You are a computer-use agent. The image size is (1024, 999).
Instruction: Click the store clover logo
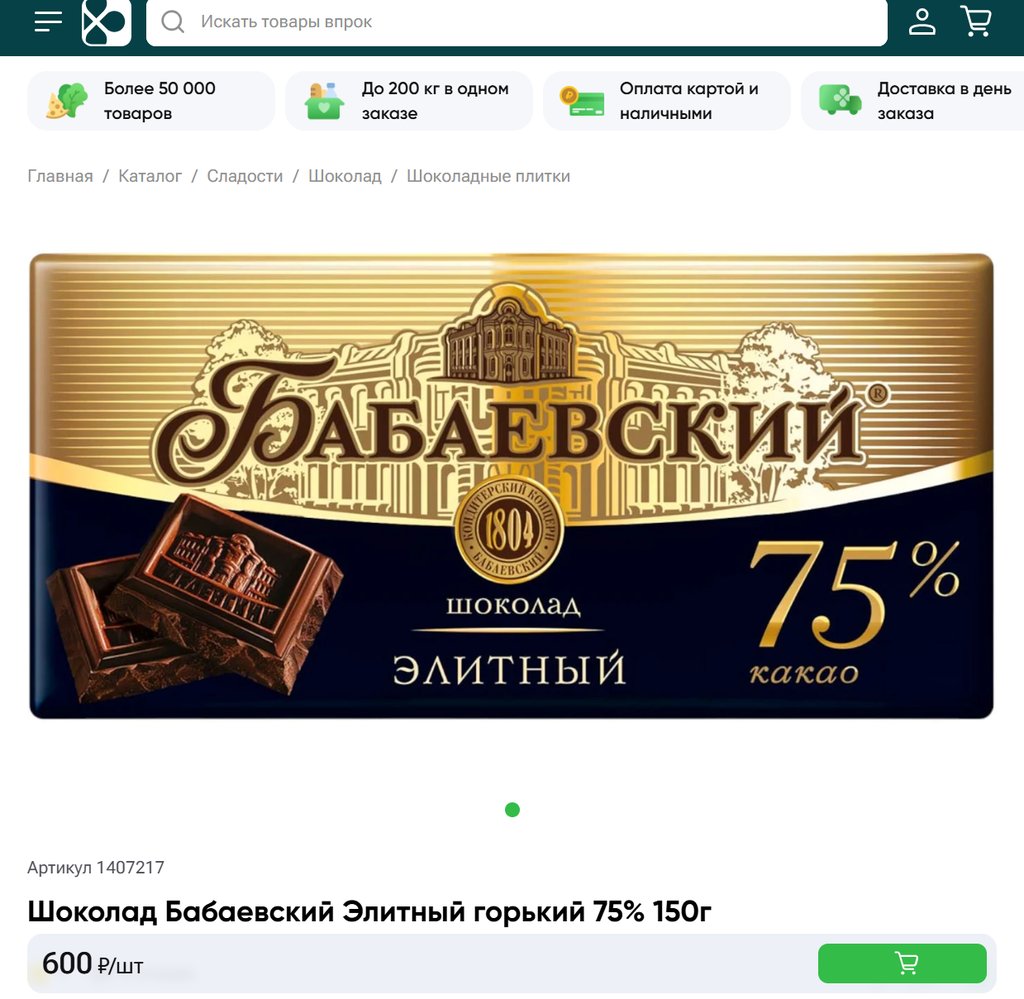point(106,22)
